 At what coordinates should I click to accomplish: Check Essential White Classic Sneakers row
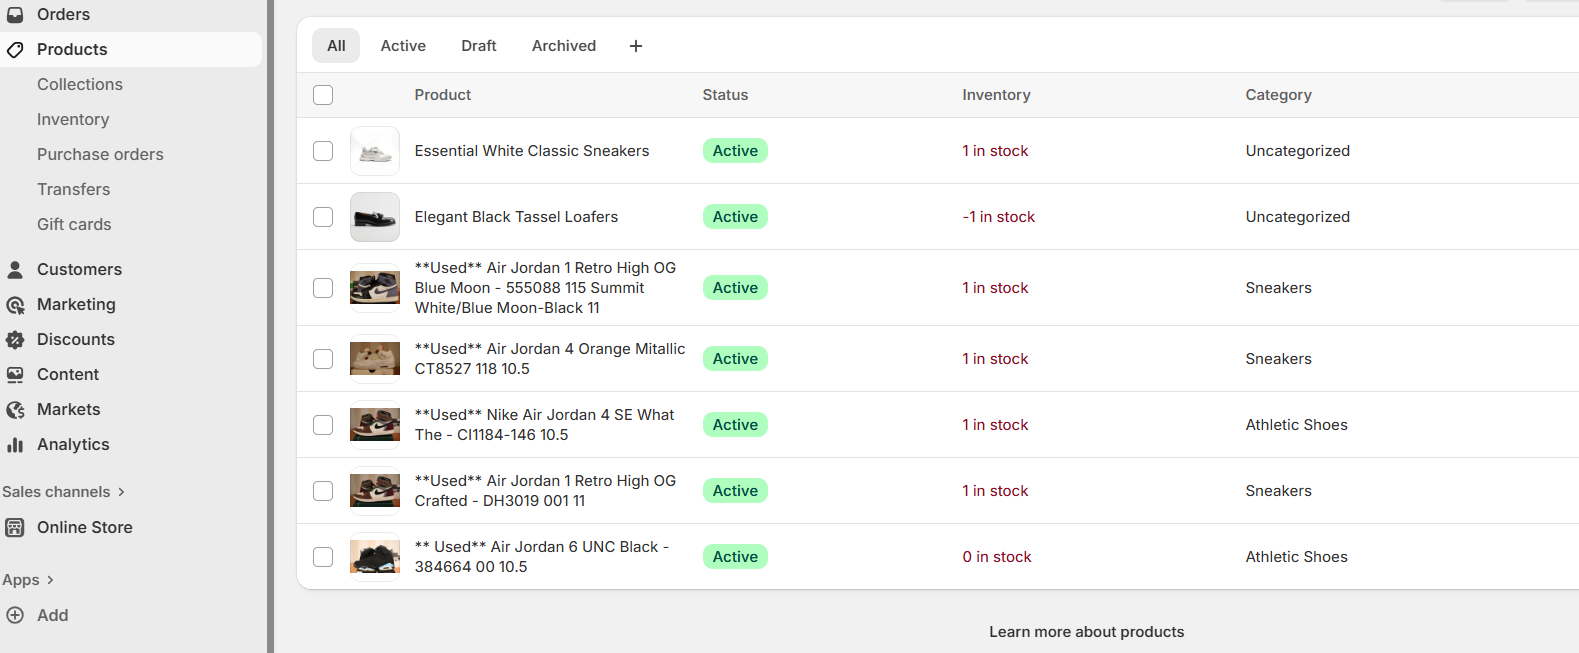coord(323,151)
